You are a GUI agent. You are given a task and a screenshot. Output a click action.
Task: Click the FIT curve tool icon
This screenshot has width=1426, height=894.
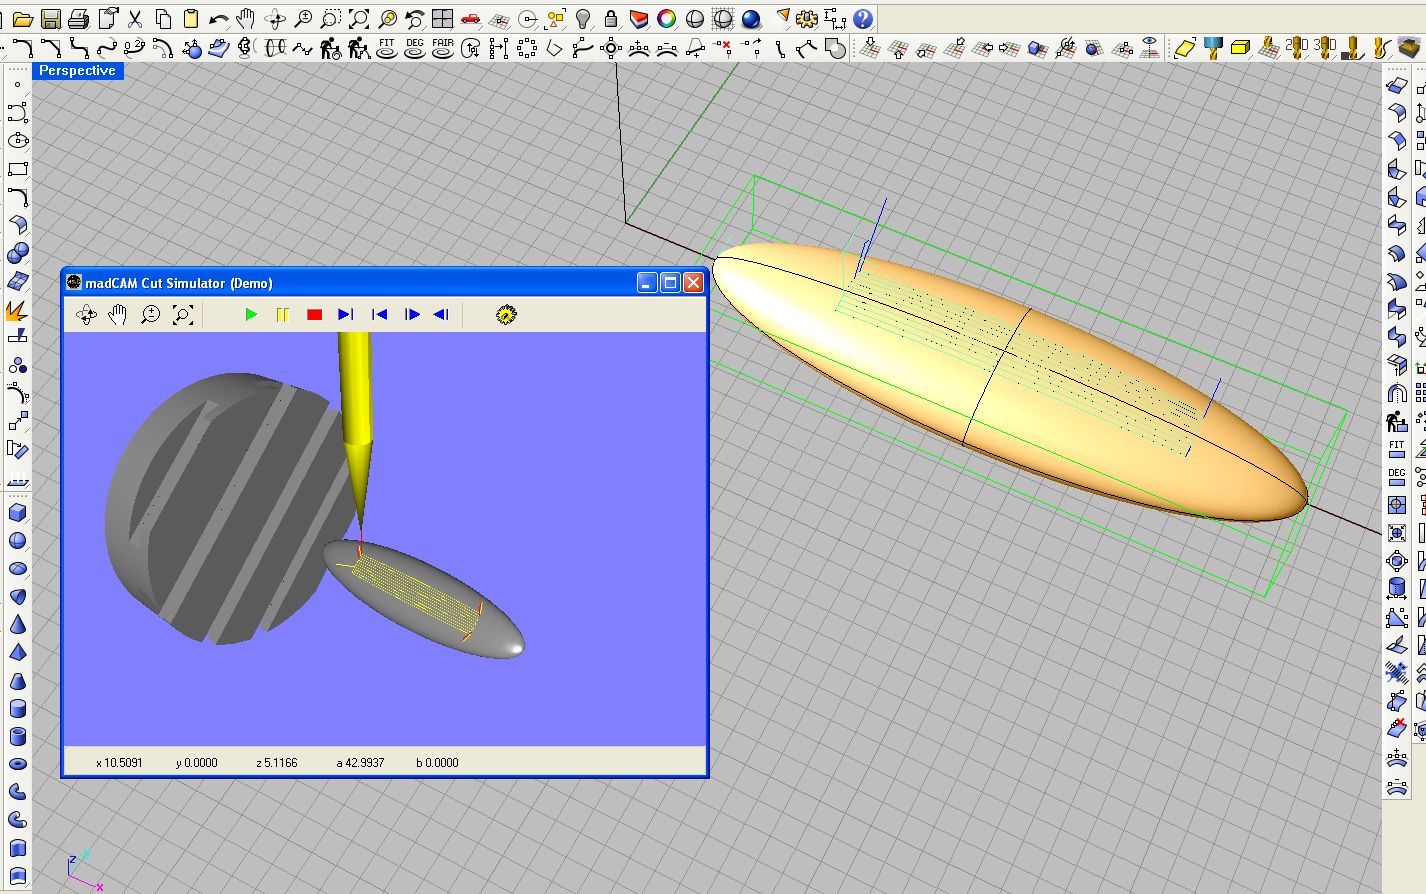coord(387,48)
